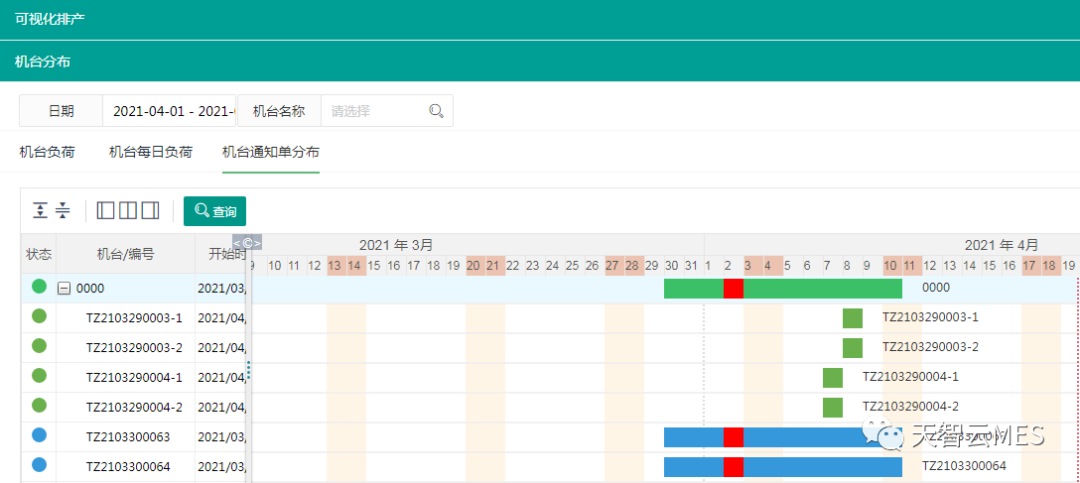Switch to 机台每日负荷 tab
The height and width of the screenshot is (483, 1080).
[x=150, y=152]
